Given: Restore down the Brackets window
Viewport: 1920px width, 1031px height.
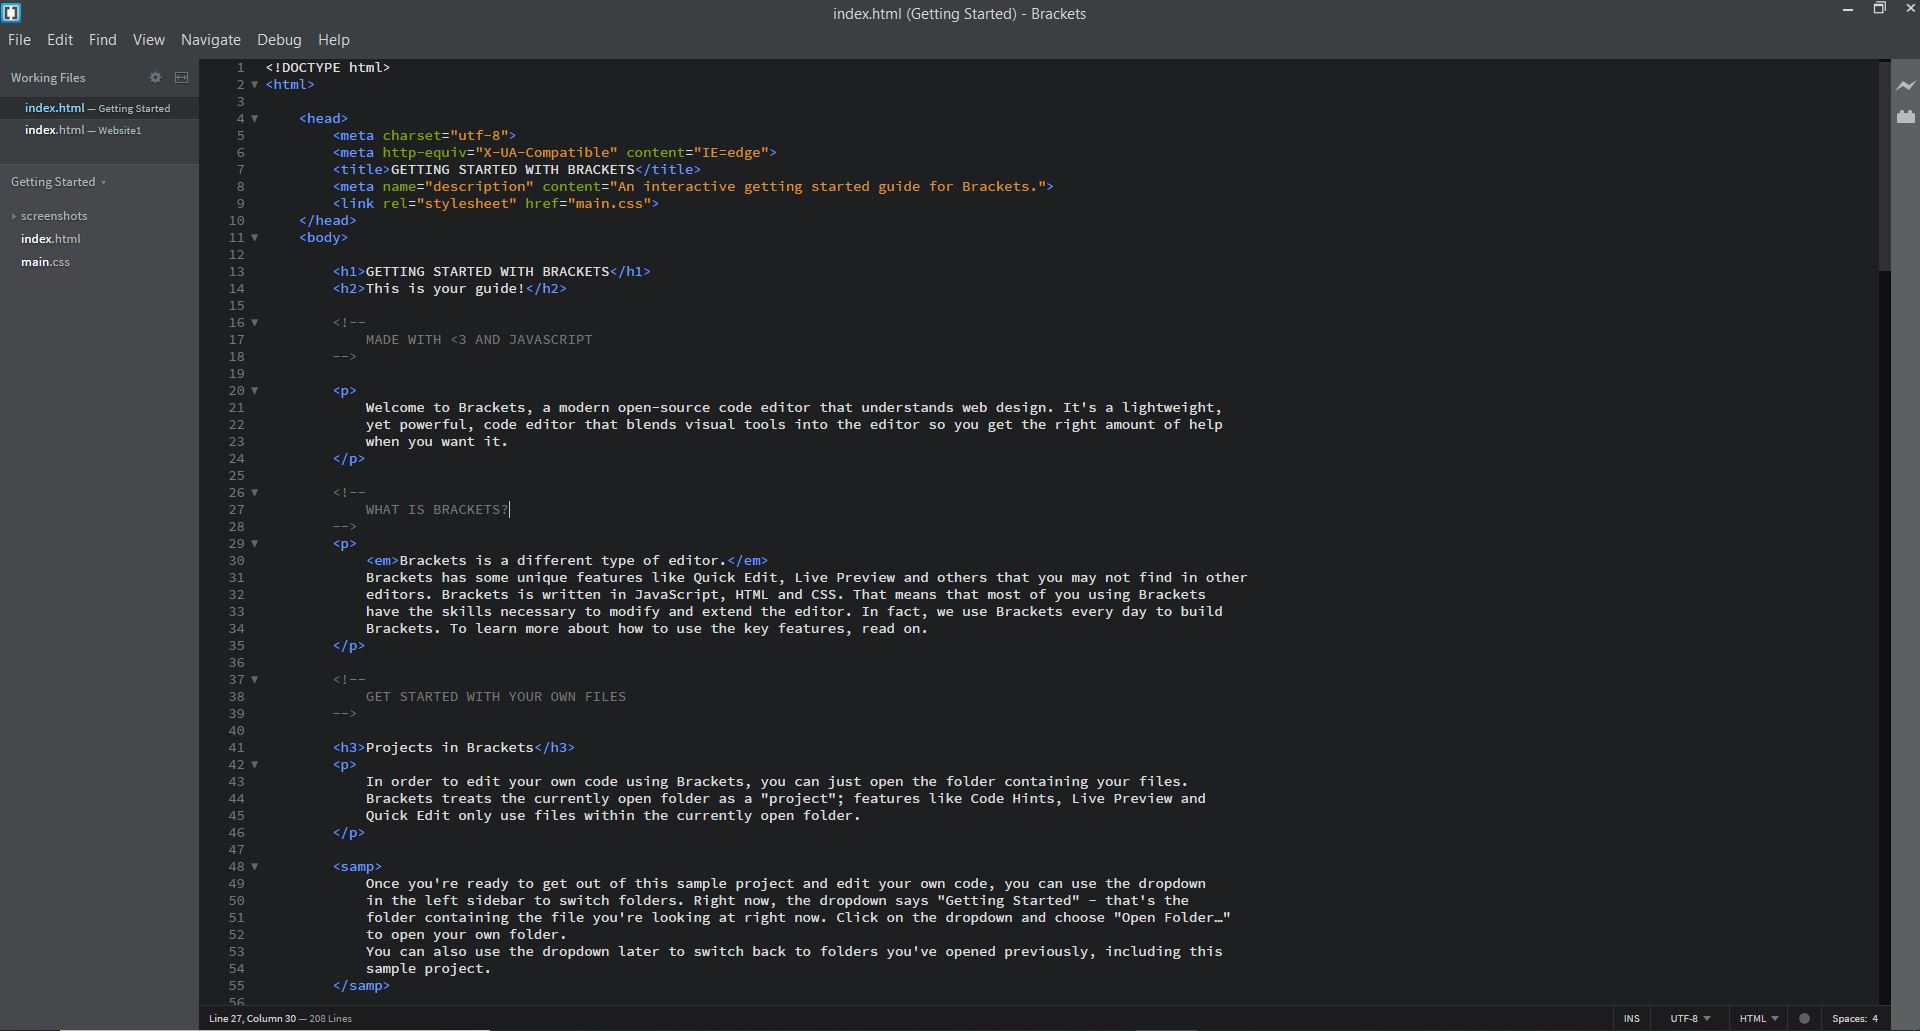Looking at the screenshot, I should tap(1879, 9).
